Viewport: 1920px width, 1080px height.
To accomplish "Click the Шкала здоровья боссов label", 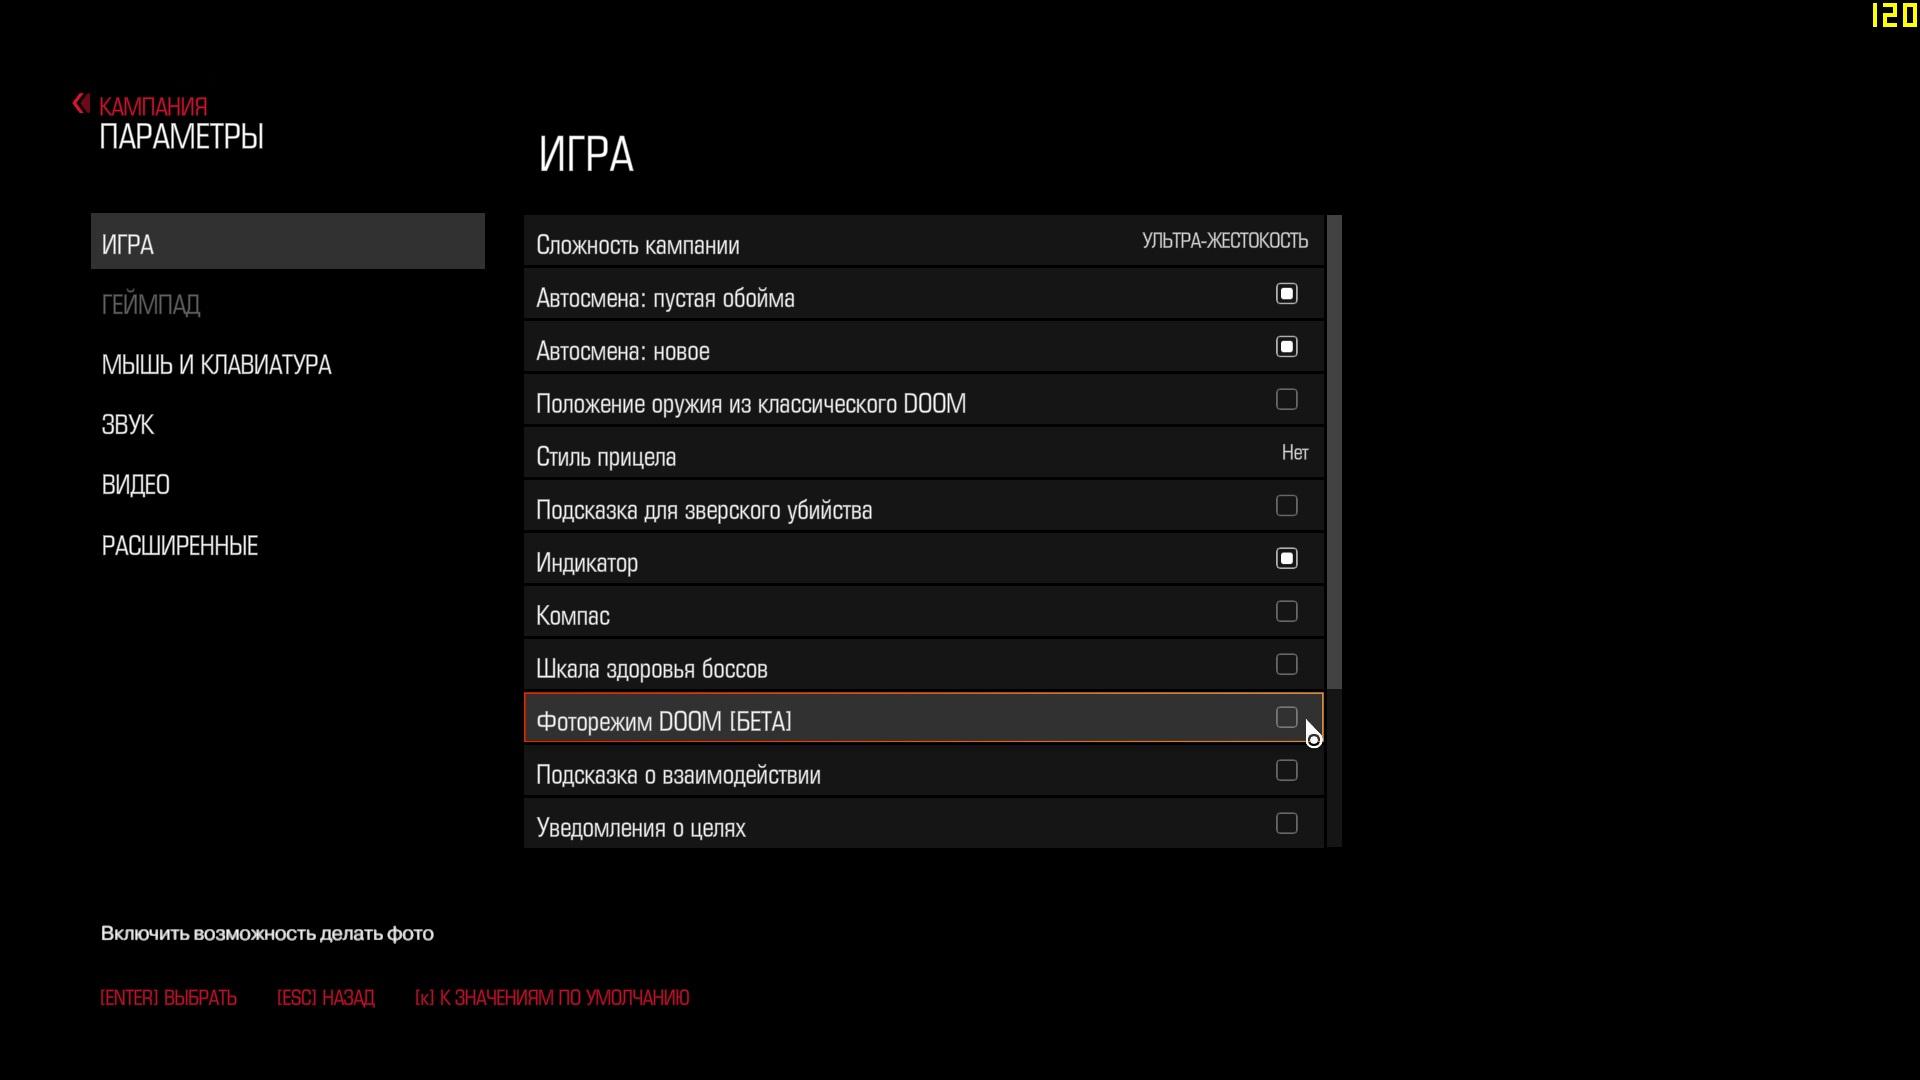I will tap(652, 669).
